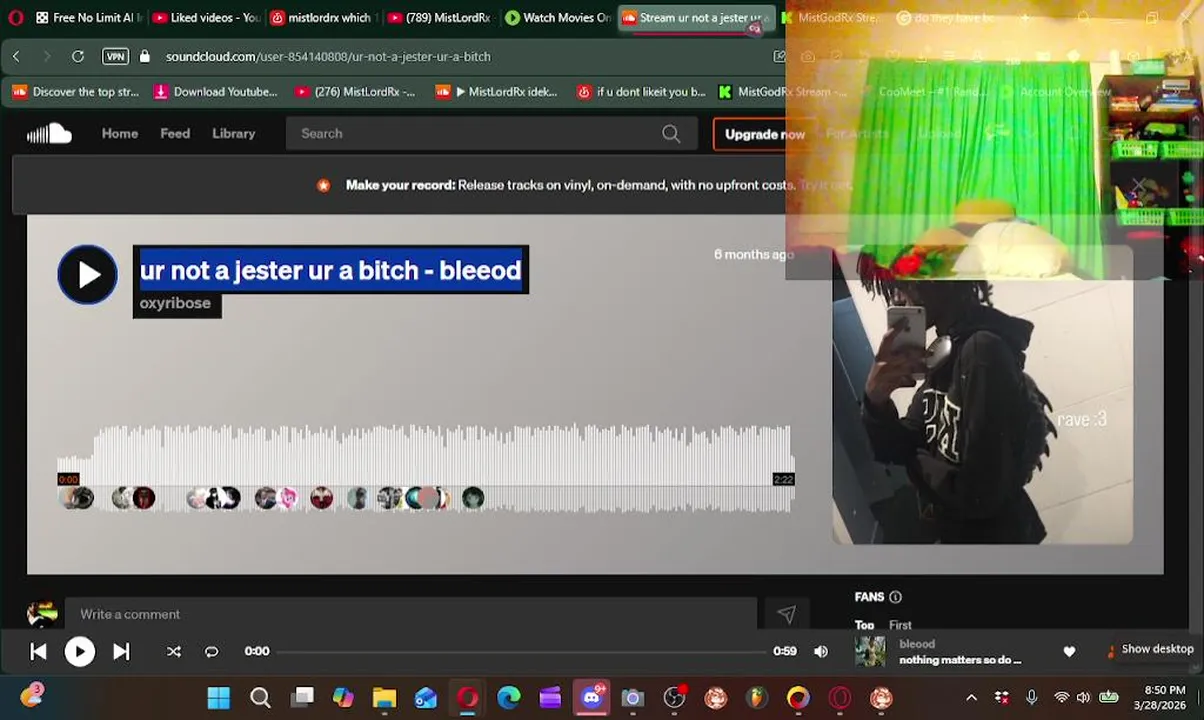Screen dimensions: 1204x720
Task: Open FL Studio from the taskbar
Action: (757, 698)
